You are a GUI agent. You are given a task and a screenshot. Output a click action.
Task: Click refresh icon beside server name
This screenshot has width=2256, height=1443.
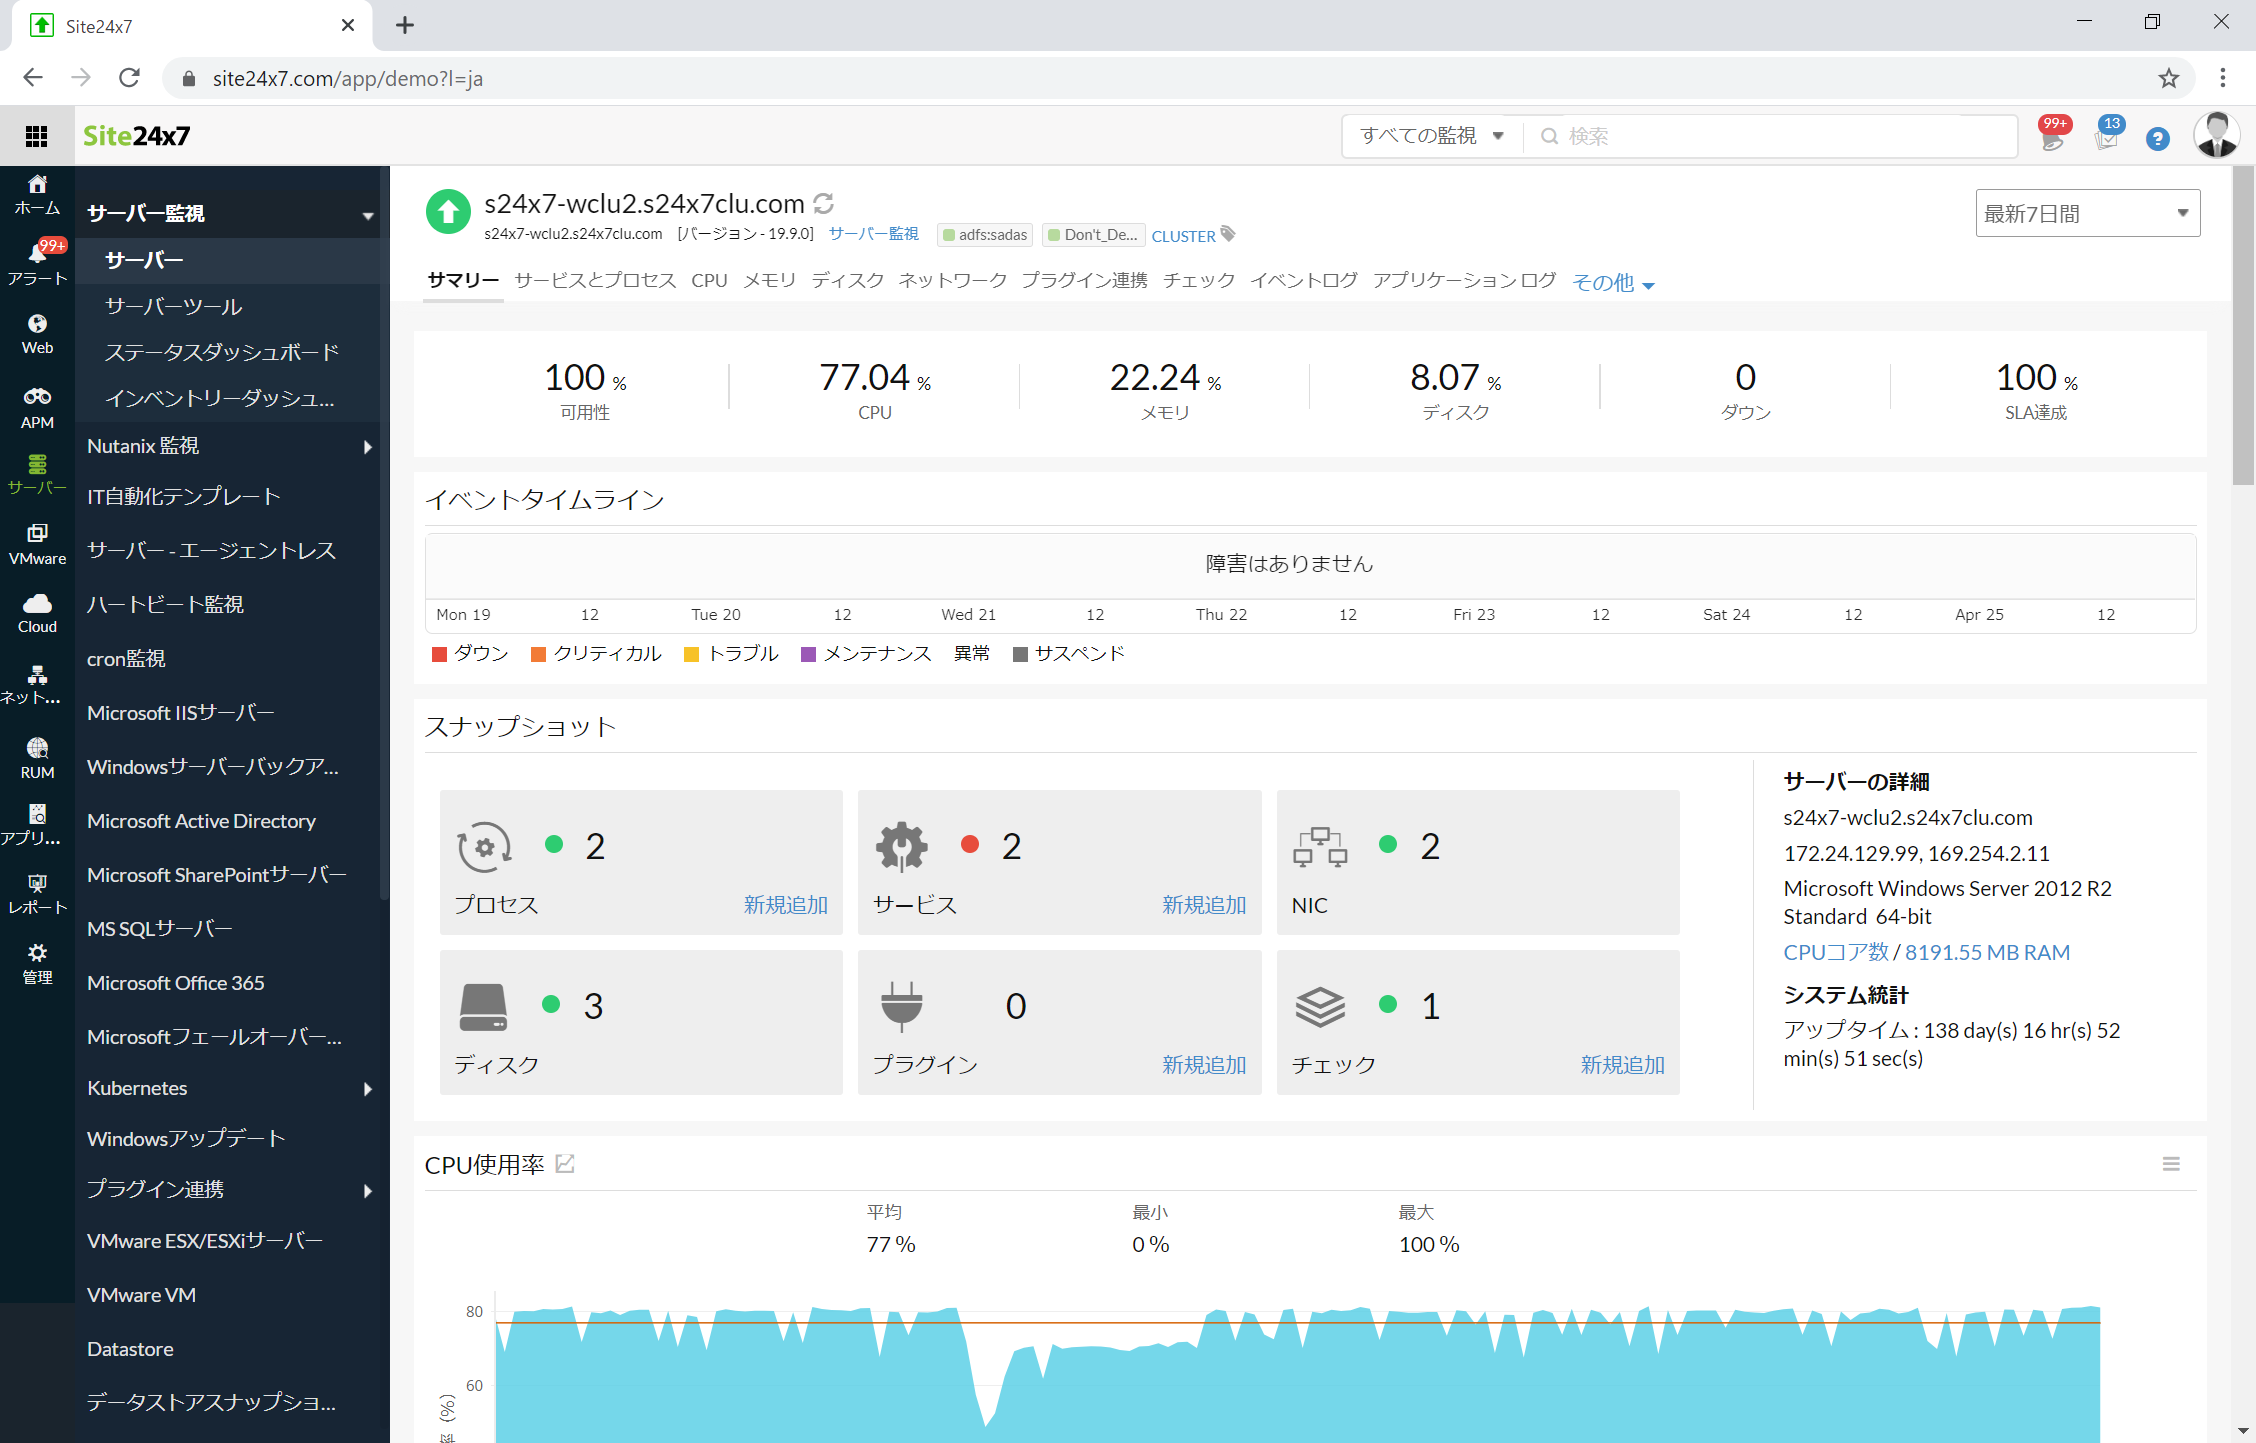(x=824, y=204)
